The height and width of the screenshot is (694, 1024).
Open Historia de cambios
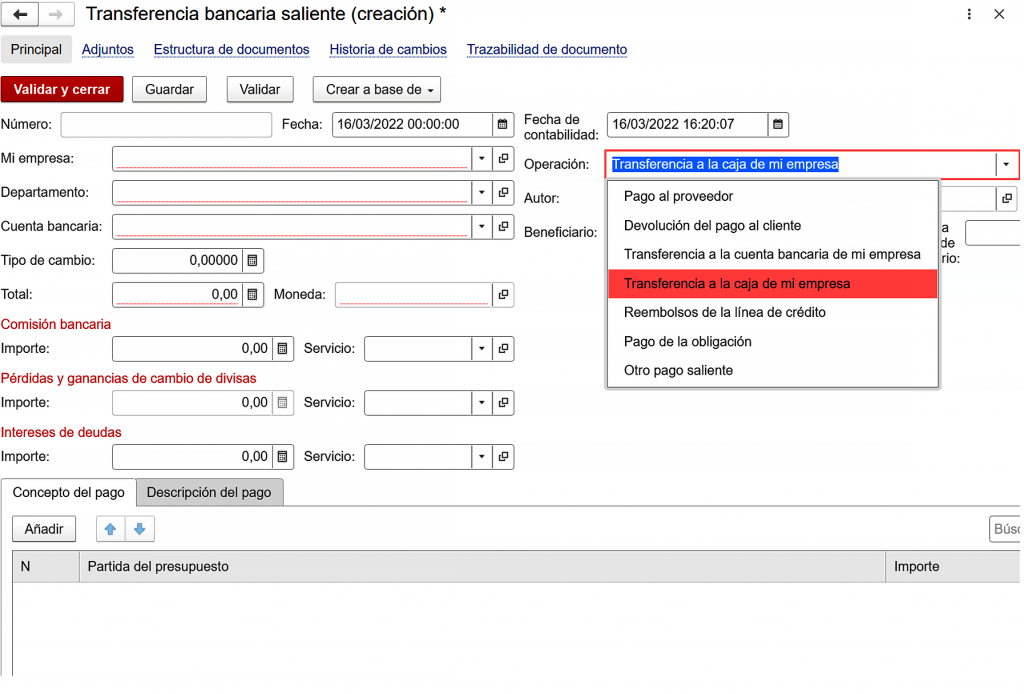click(x=388, y=50)
